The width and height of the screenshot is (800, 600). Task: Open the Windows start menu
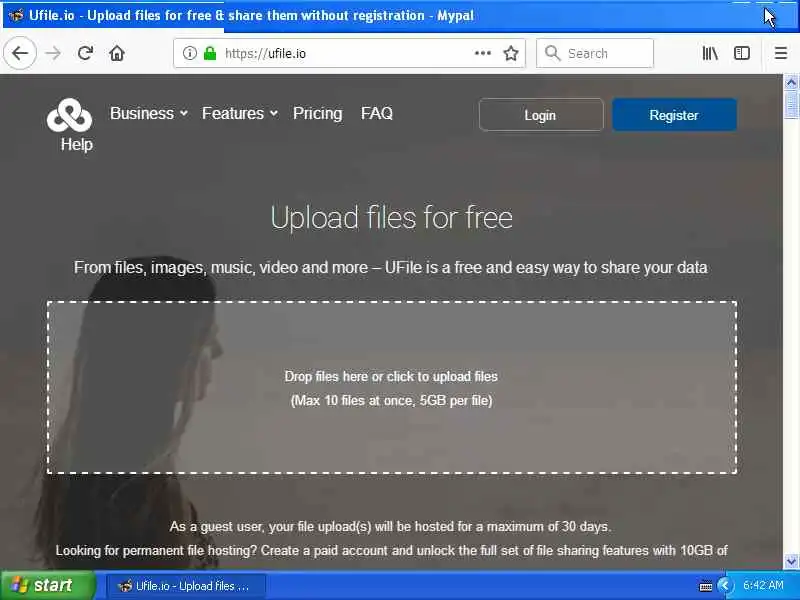pyautogui.click(x=48, y=585)
